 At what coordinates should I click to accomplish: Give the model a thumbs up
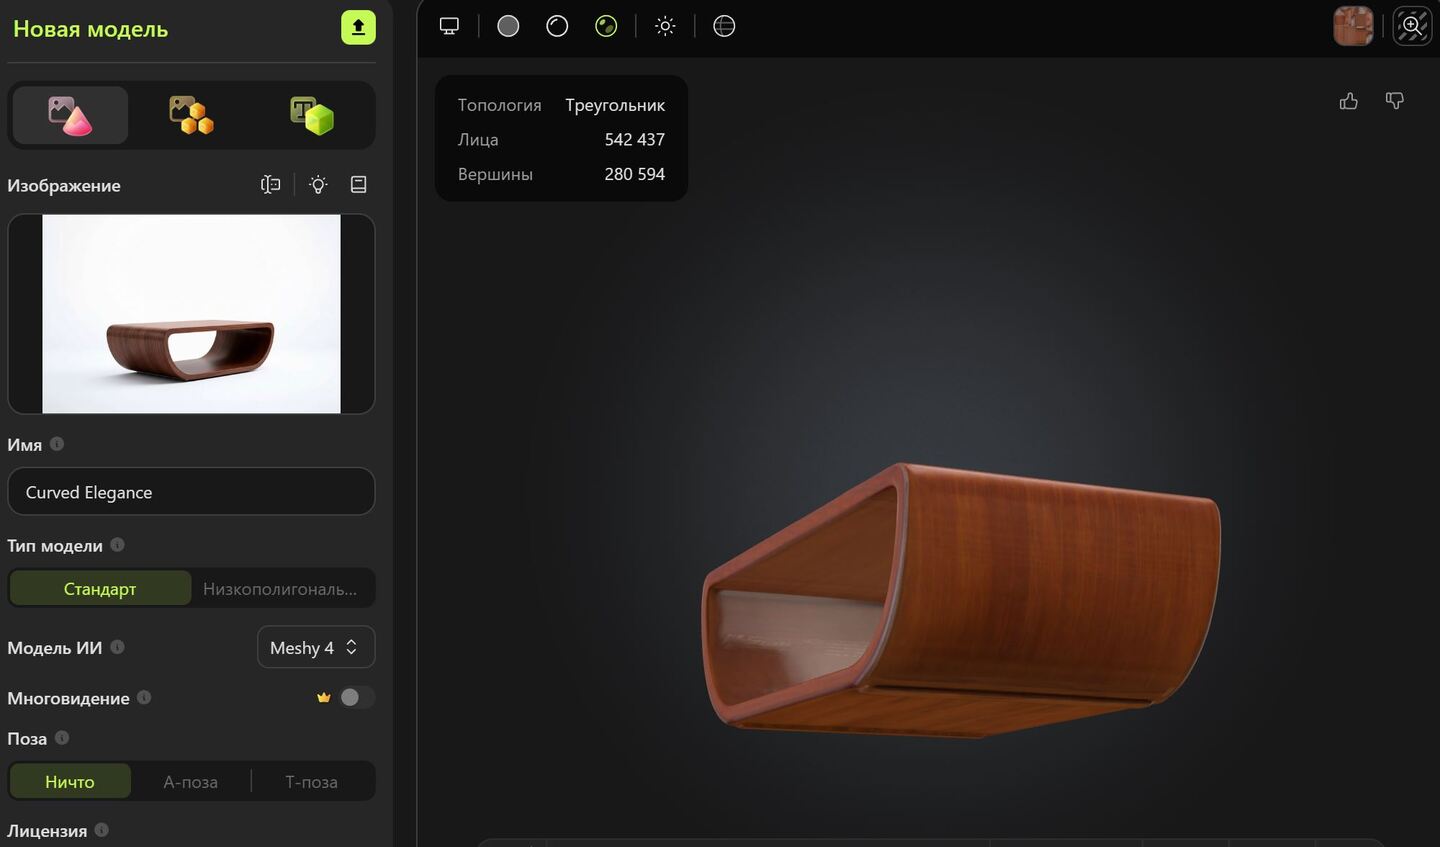[x=1349, y=101]
